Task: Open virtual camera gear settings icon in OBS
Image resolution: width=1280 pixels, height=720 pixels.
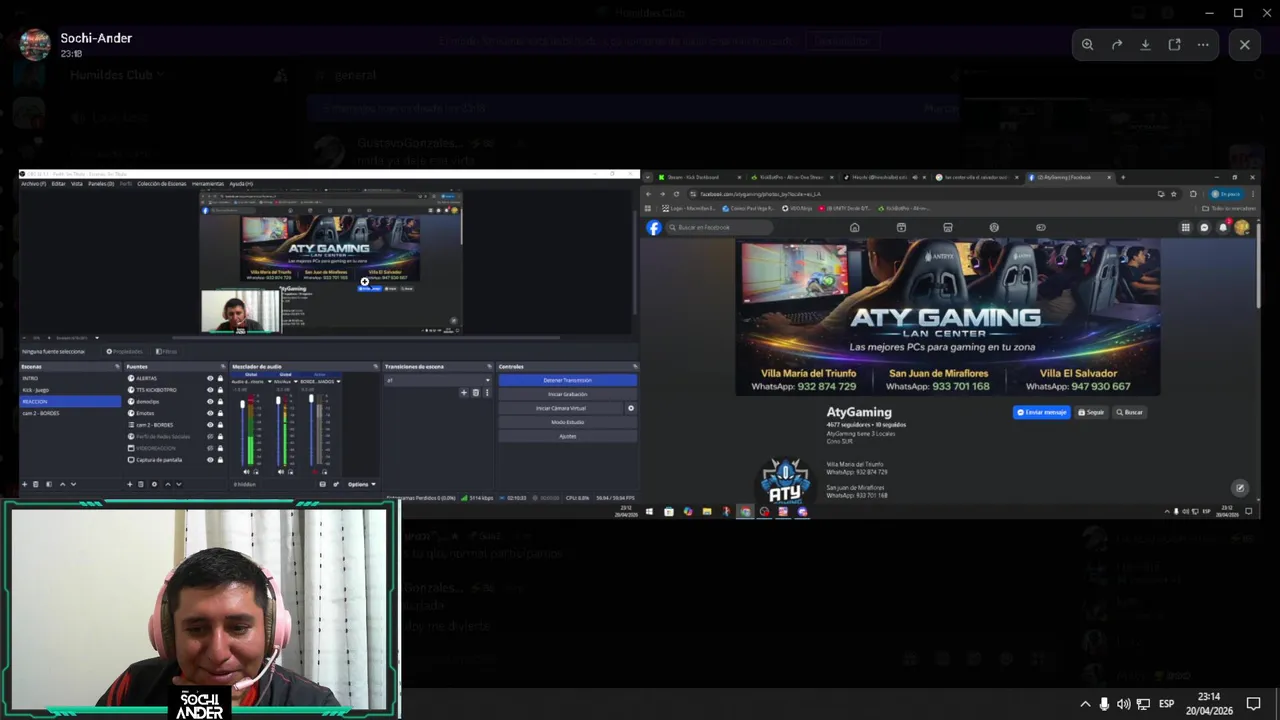Action: coord(631,408)
